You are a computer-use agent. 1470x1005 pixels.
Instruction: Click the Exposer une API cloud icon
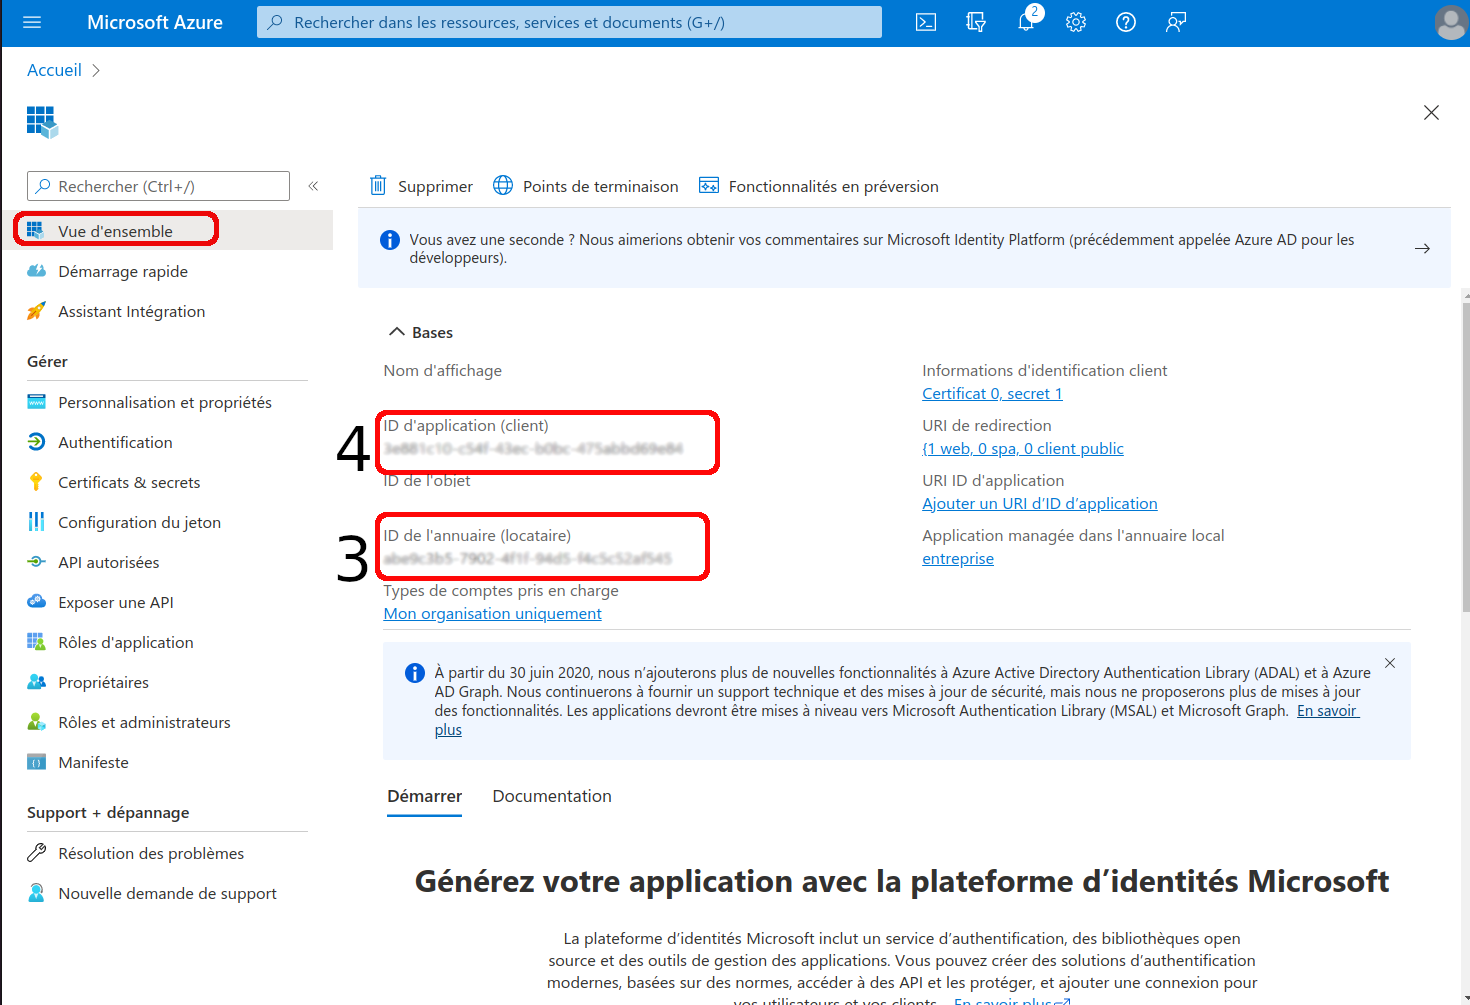click(37, 602)
